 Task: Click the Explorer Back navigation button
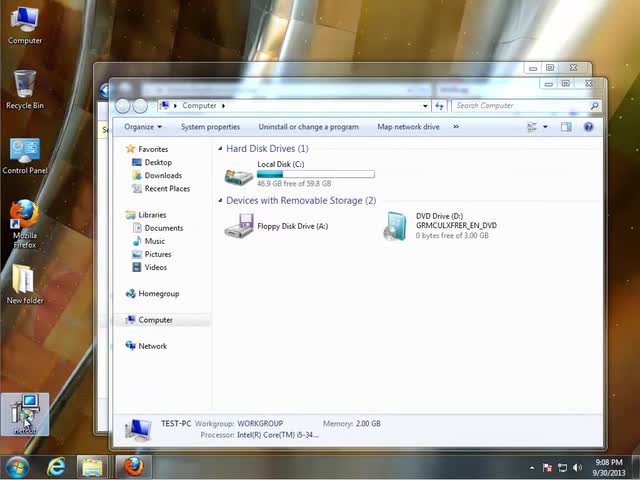click(x=122, y=106)
